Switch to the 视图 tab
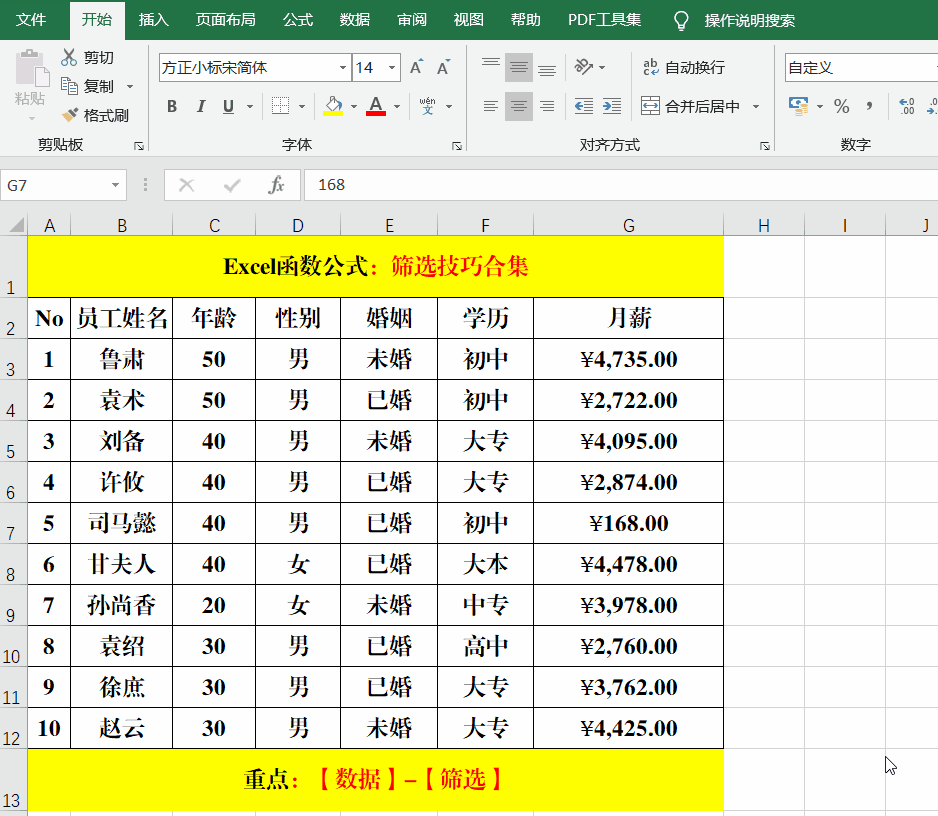This screenshot has height=816, width=938. pos(468,20)
